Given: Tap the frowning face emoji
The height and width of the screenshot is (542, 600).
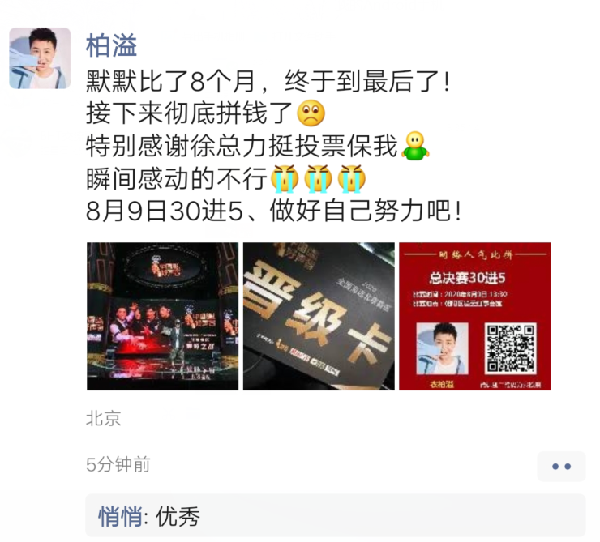Looking at the screenshot, I should click(x=311, y=113).
